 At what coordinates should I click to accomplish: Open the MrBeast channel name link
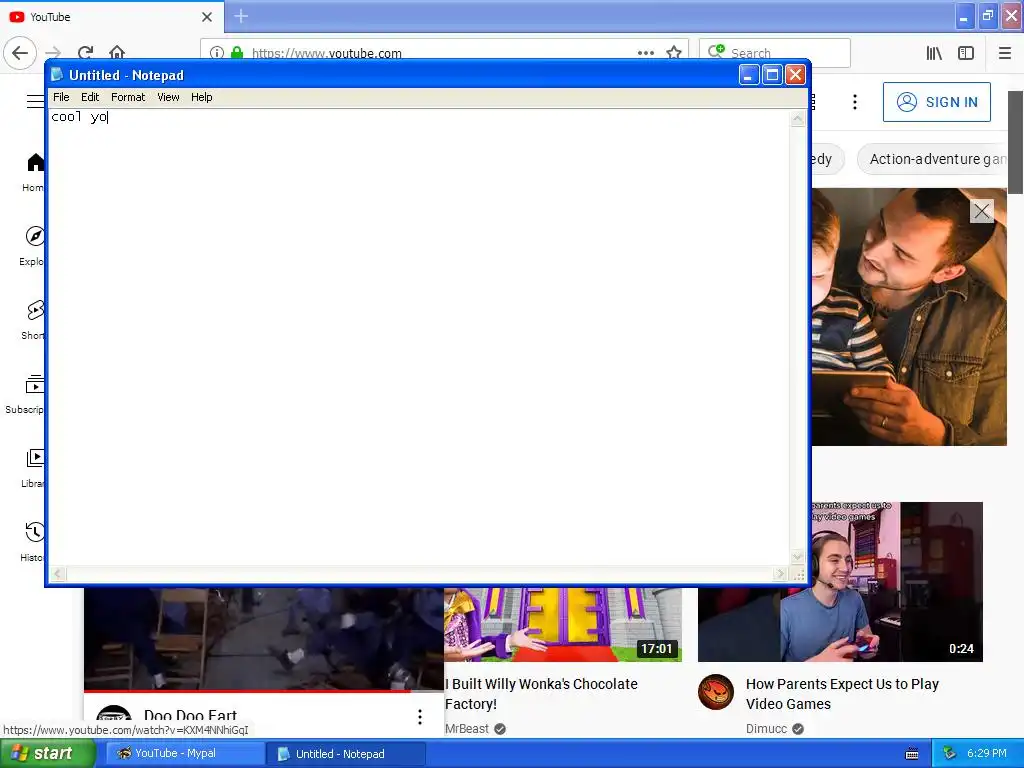click(467, 729)
